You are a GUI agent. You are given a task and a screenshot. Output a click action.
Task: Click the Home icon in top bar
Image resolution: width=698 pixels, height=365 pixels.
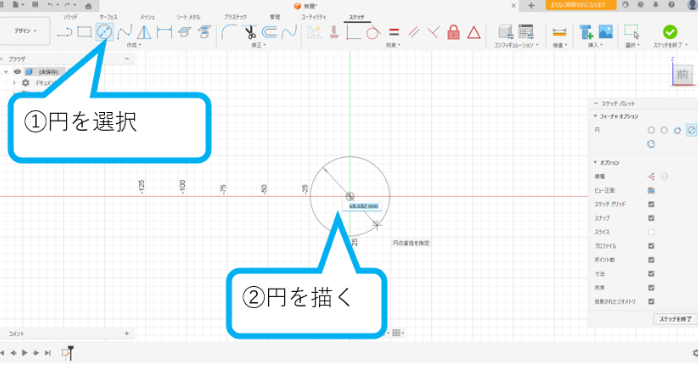(88, 6)
